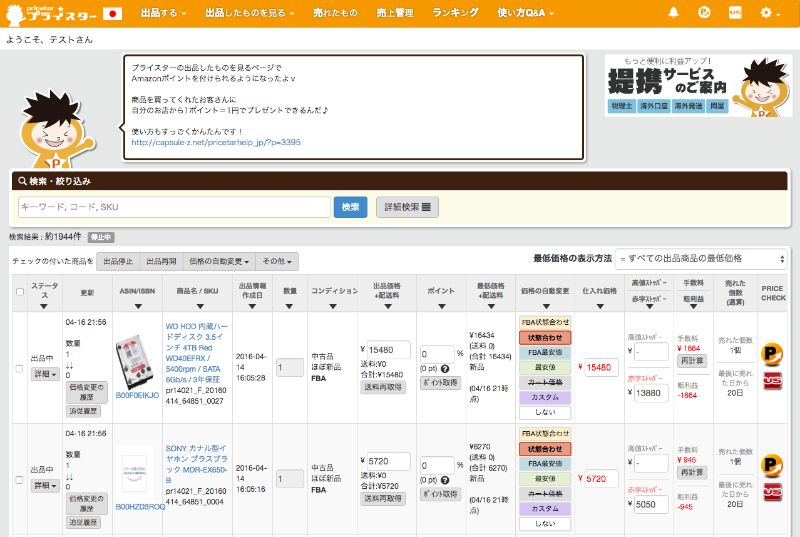Image resolution: width=800 pixels, height=537 pixels.
Task: Click the red US icon in SONY row
Action: pos(772,492)
